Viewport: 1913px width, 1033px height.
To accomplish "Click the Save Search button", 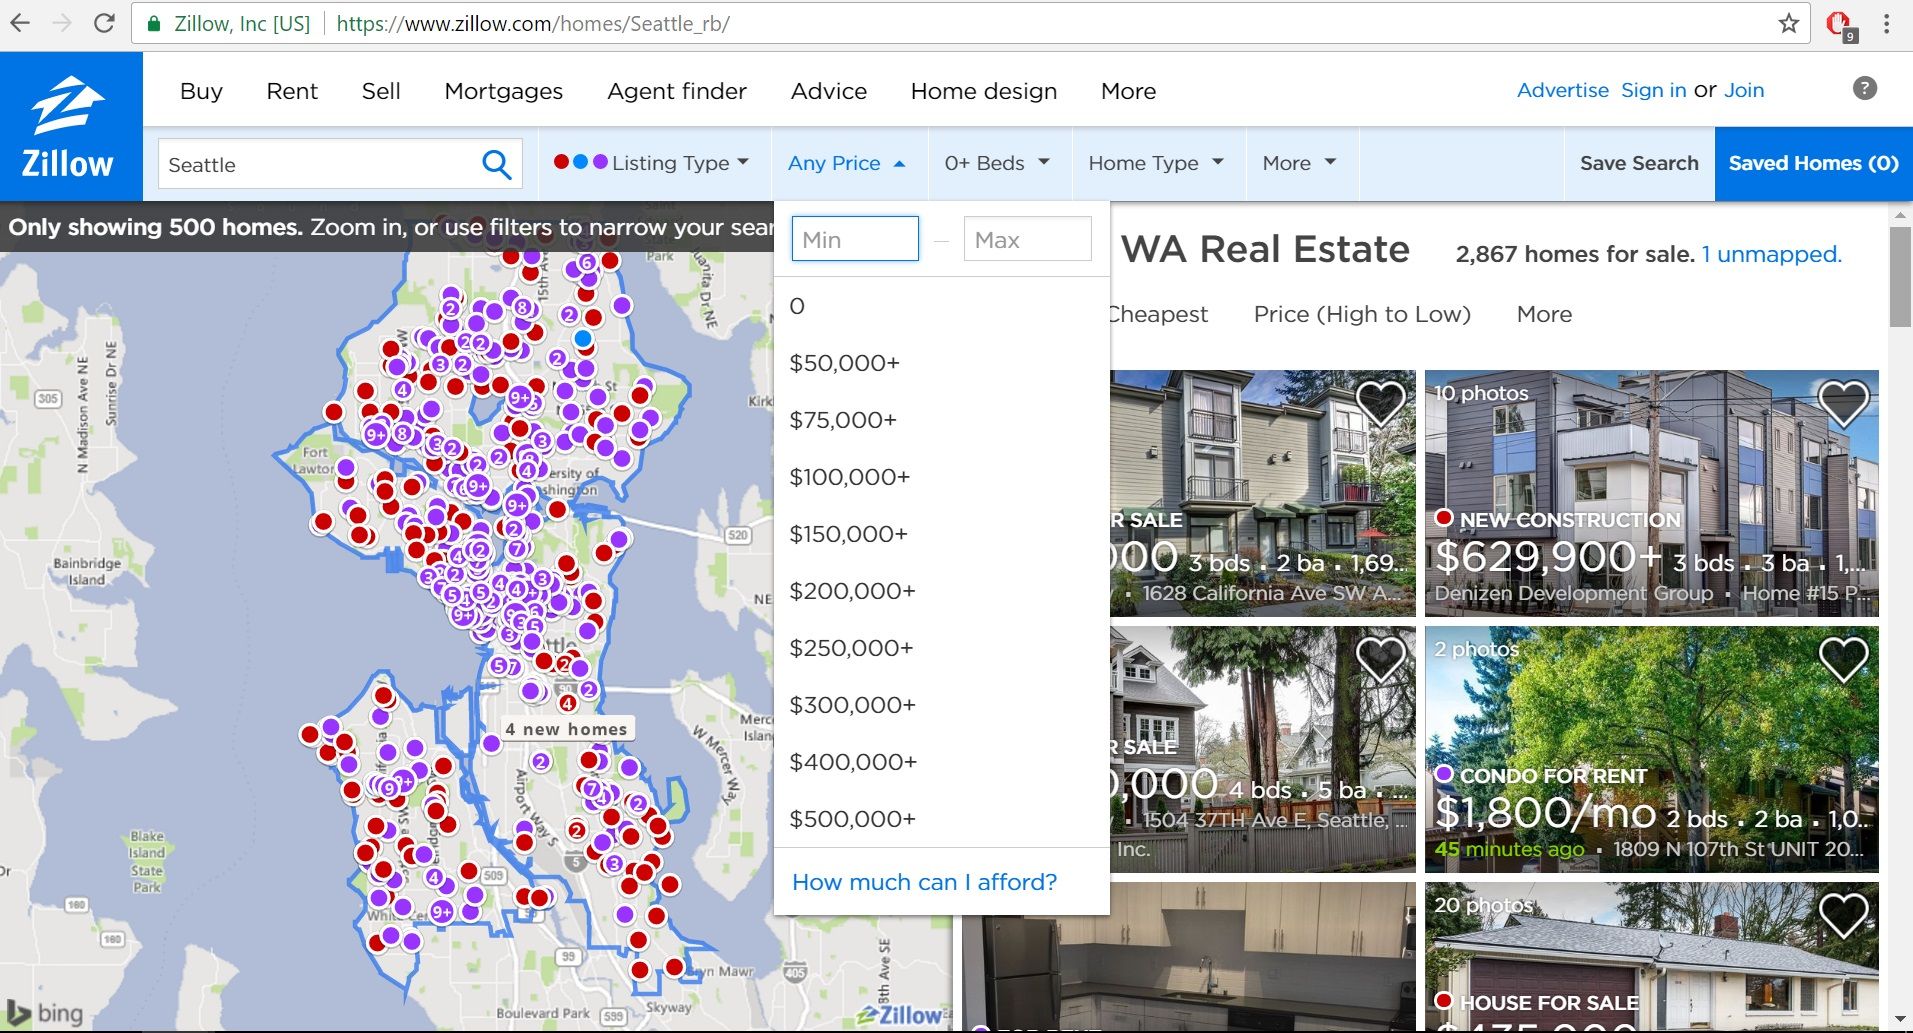I will (1639, 163).
